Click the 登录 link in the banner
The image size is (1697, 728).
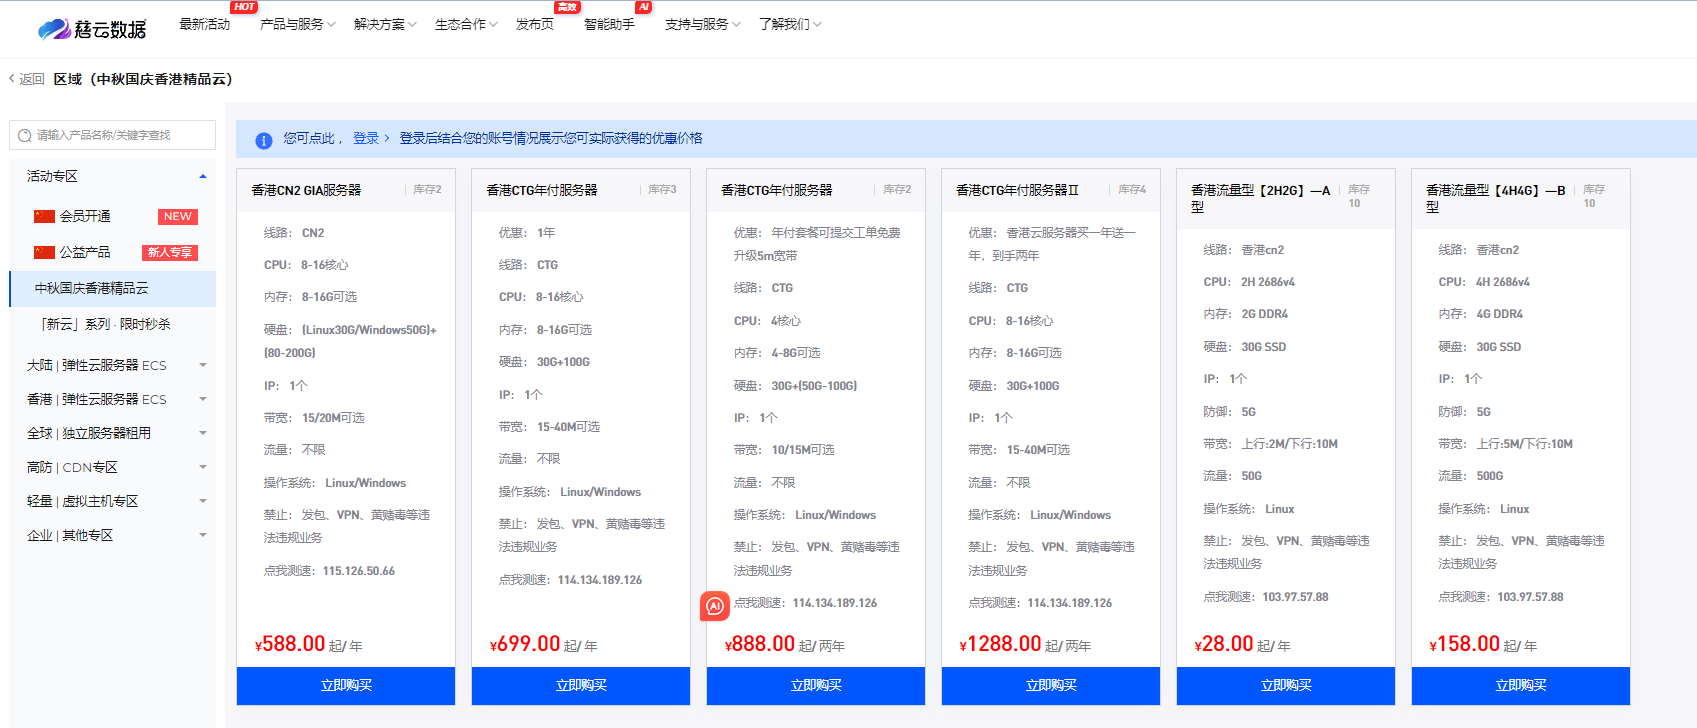(366, 139)
